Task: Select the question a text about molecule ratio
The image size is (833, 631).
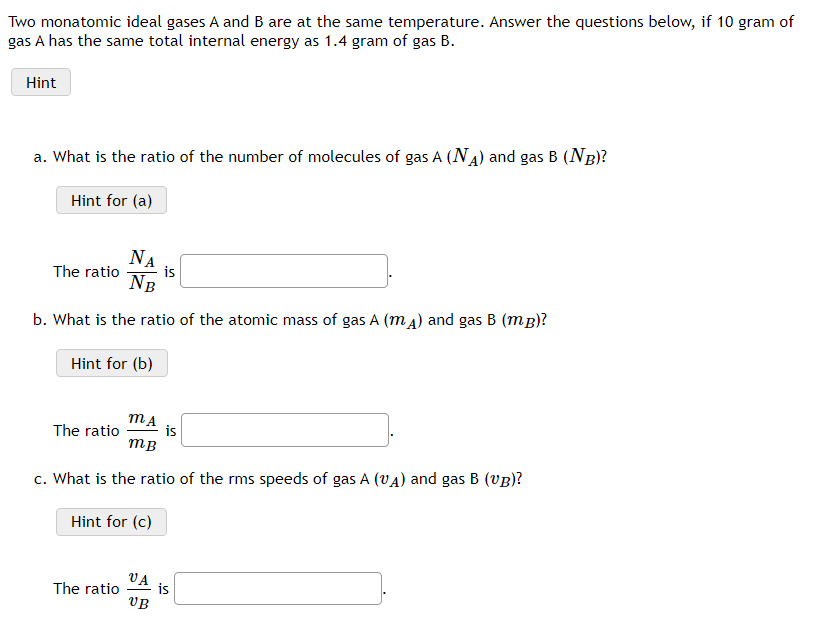Action: coord(323,156)
